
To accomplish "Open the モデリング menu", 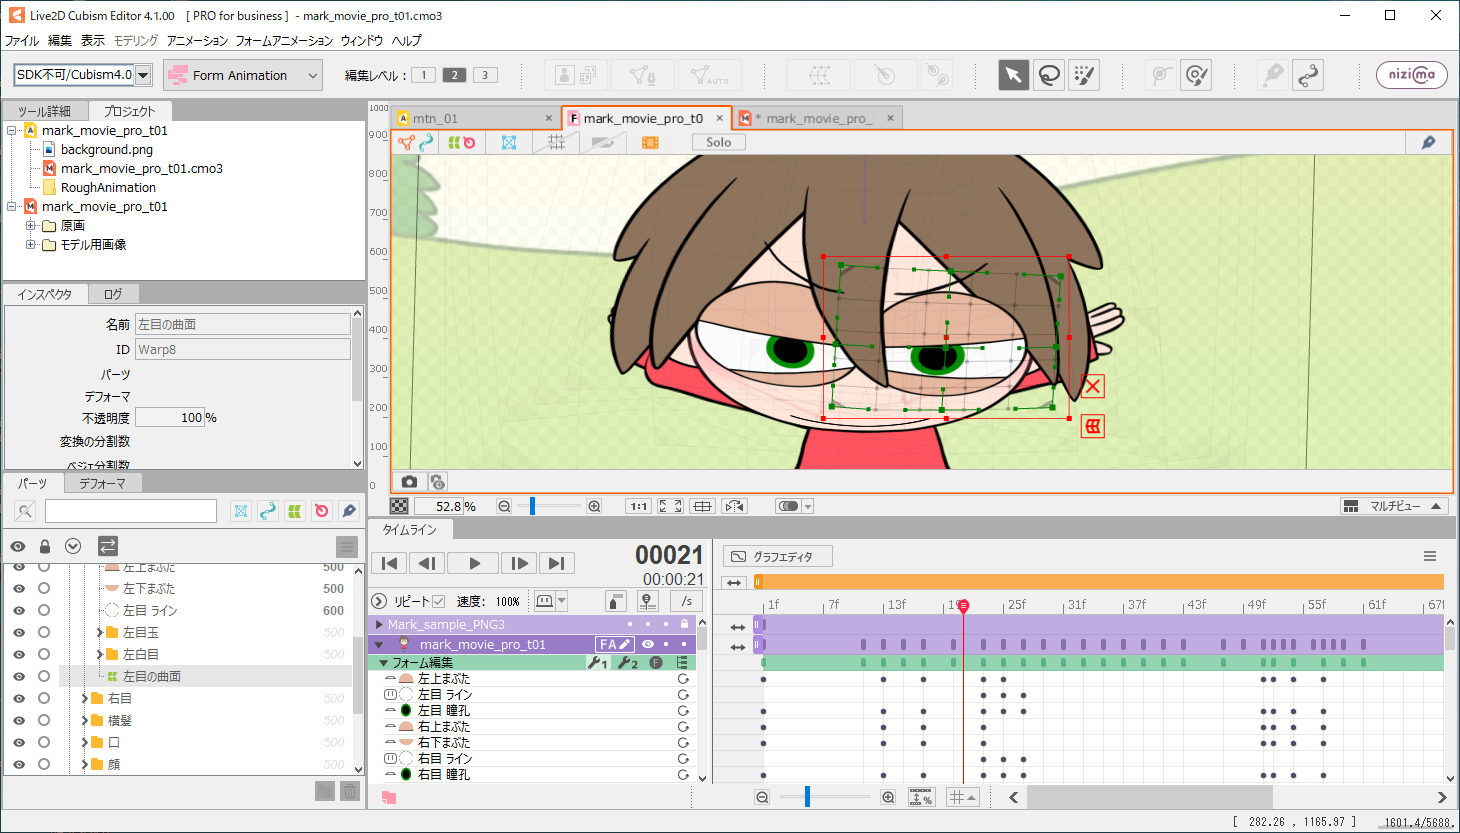I will 135,40.
